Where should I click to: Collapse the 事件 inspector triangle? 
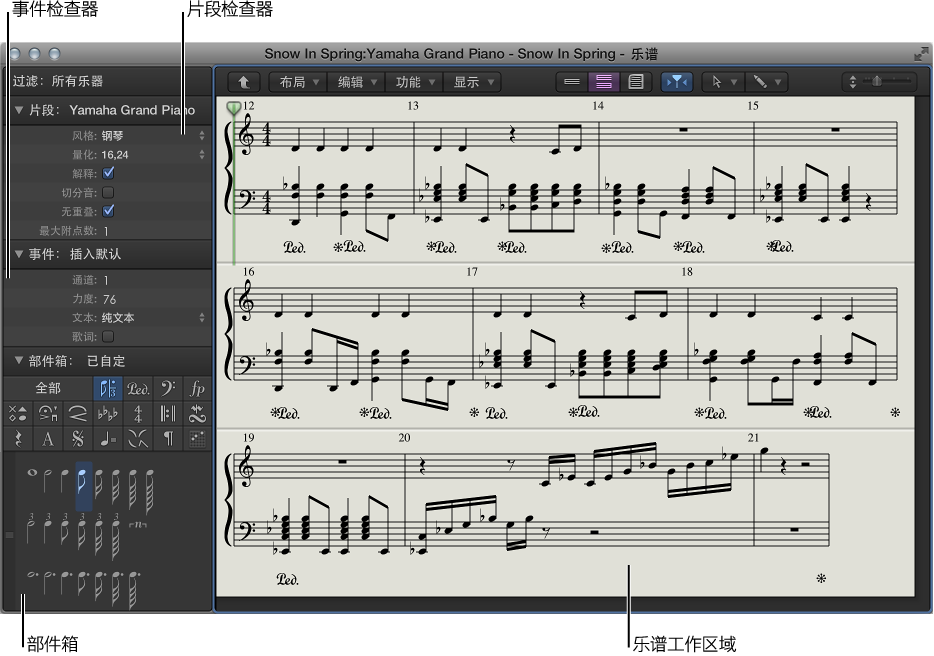pyautogui.click(x=18, y=254)
